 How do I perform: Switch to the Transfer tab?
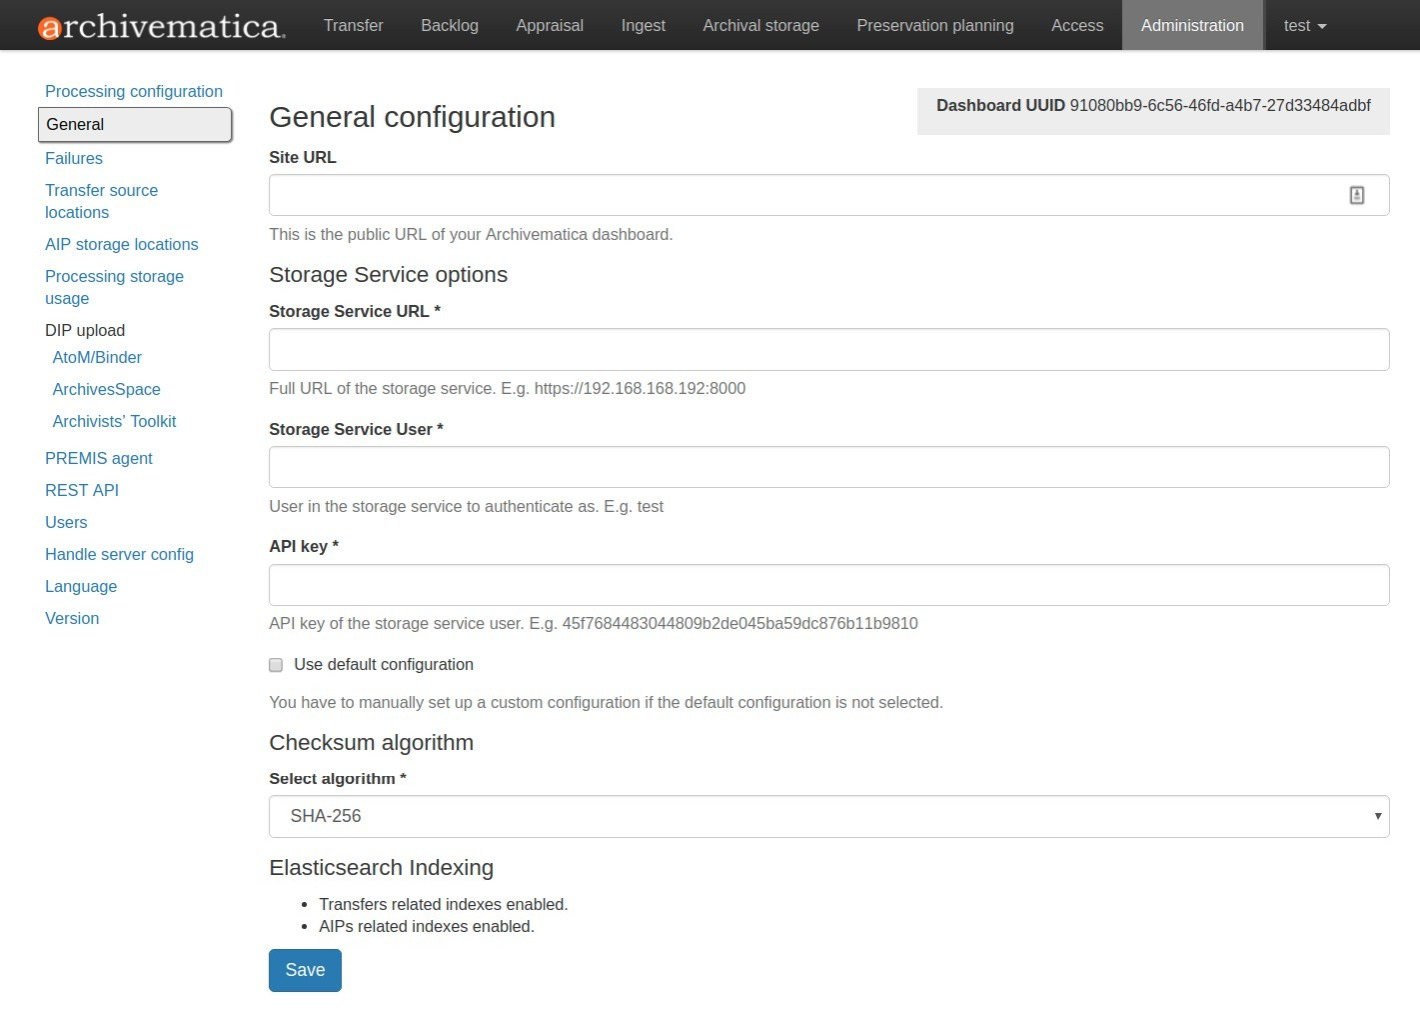[352, 25]
